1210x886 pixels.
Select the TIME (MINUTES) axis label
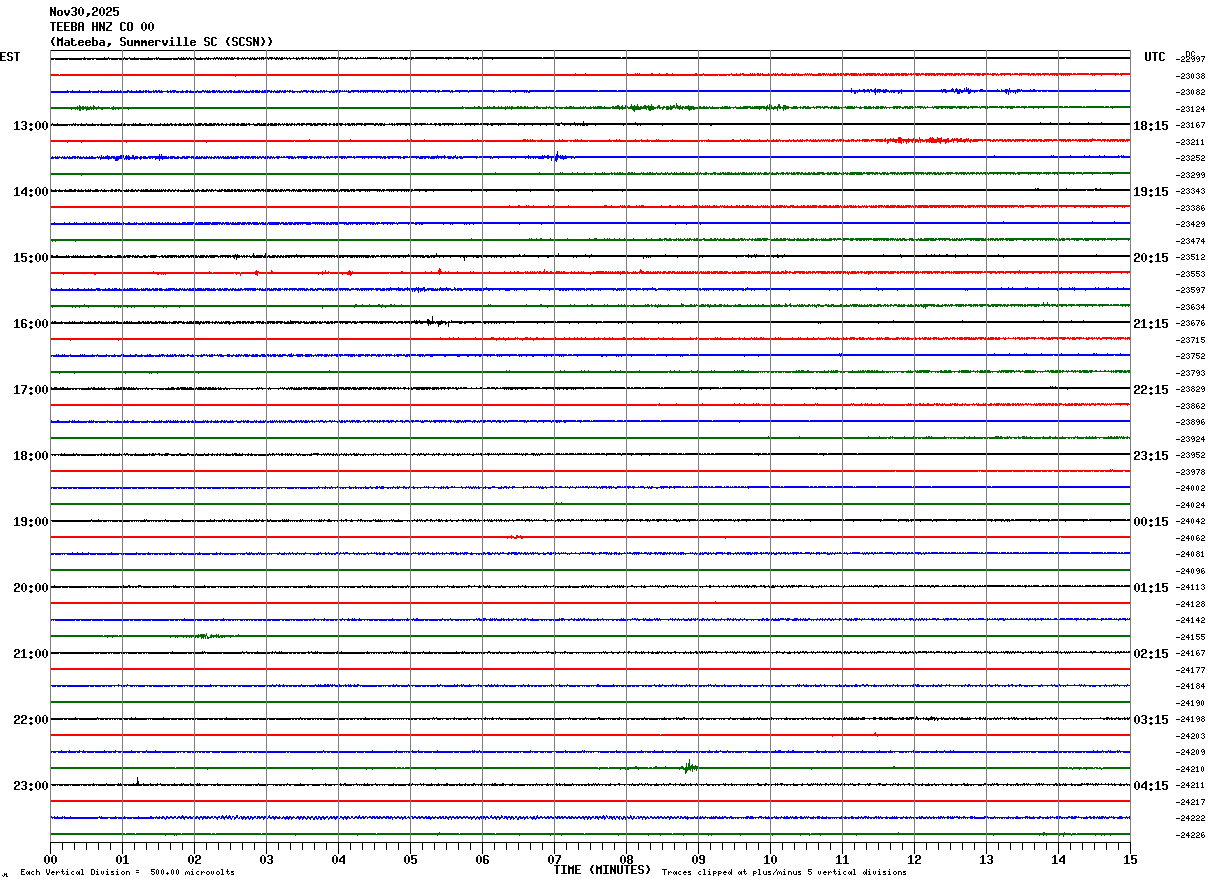click(x=602, y=870)
